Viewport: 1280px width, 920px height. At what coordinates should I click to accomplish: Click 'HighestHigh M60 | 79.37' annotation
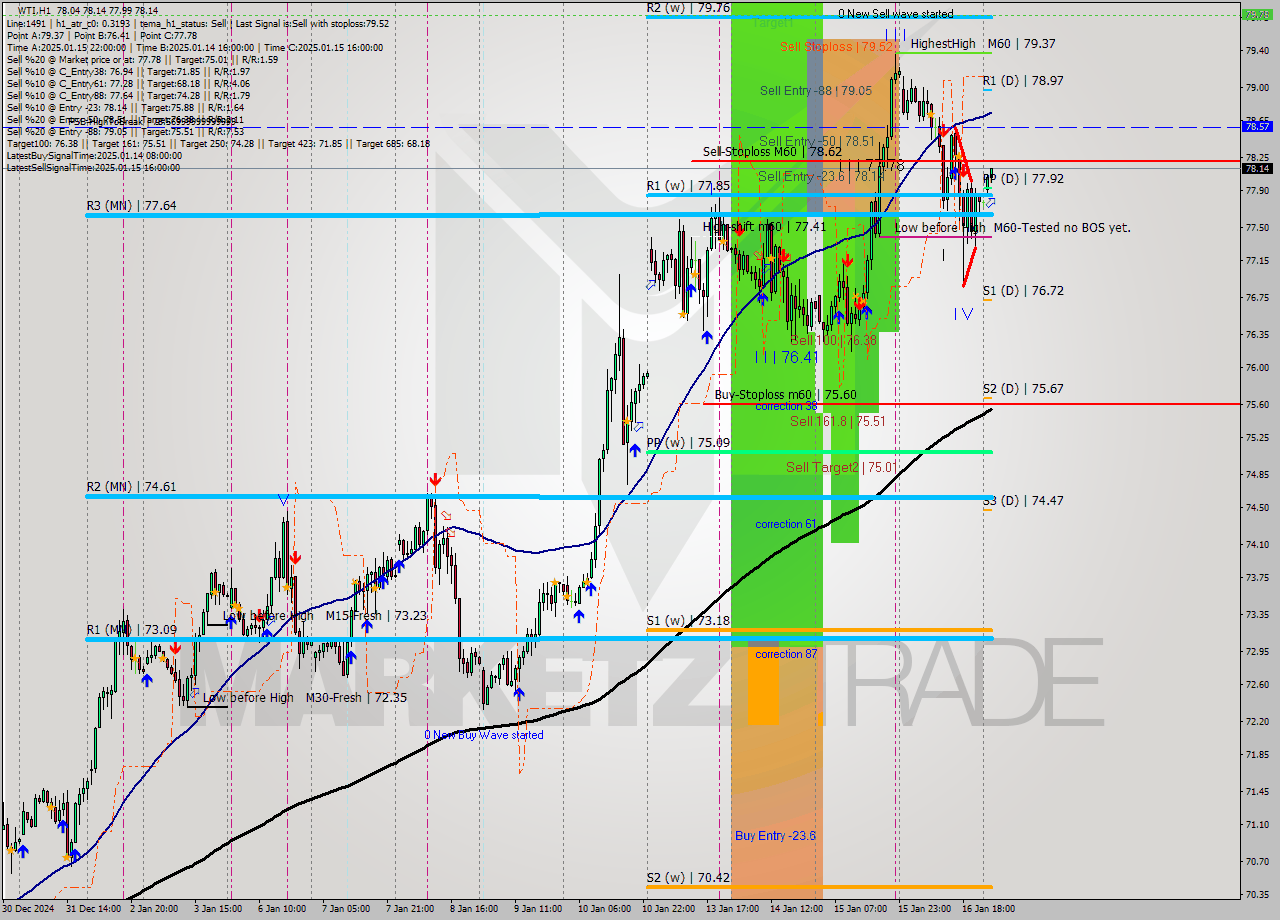(983, 44)
